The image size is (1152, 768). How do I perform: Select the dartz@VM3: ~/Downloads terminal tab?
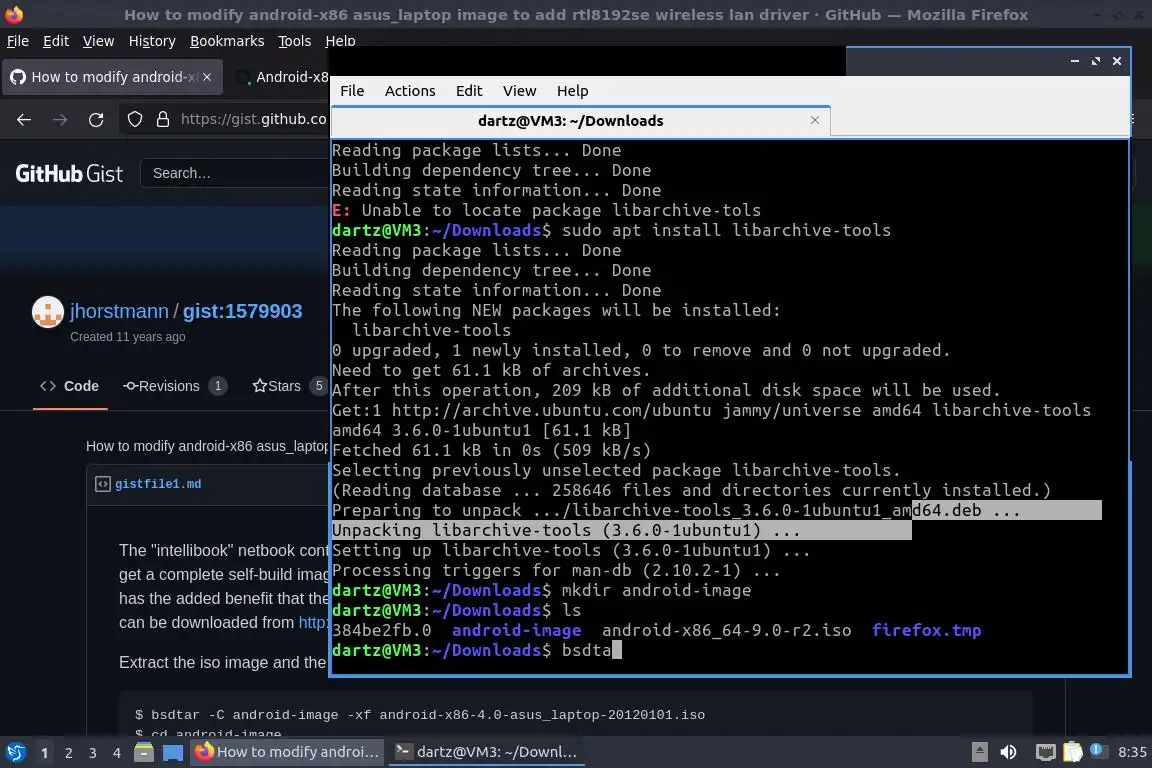(581, 121)
